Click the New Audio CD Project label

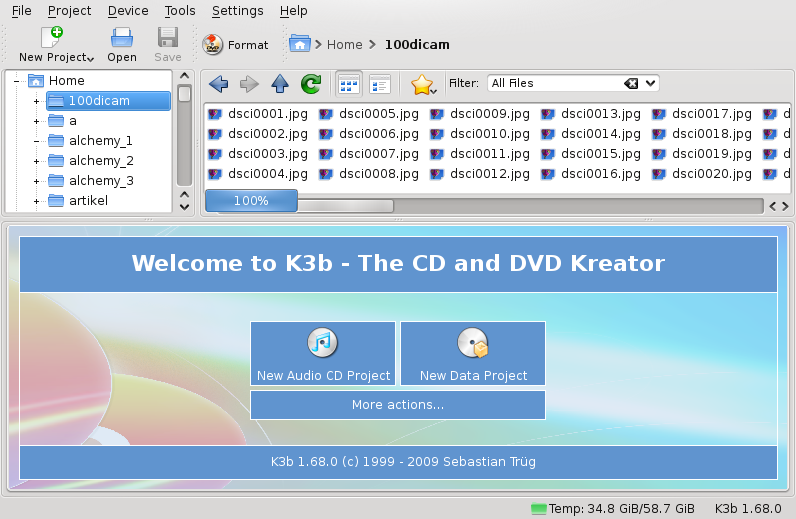pyautogui.click(x=323, y=376)
